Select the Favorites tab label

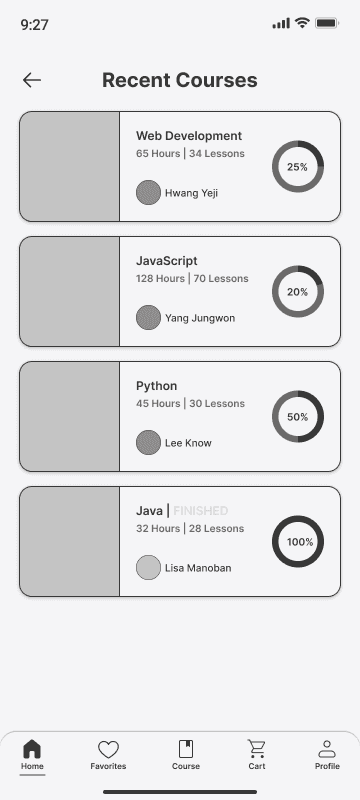pos(108,766)
